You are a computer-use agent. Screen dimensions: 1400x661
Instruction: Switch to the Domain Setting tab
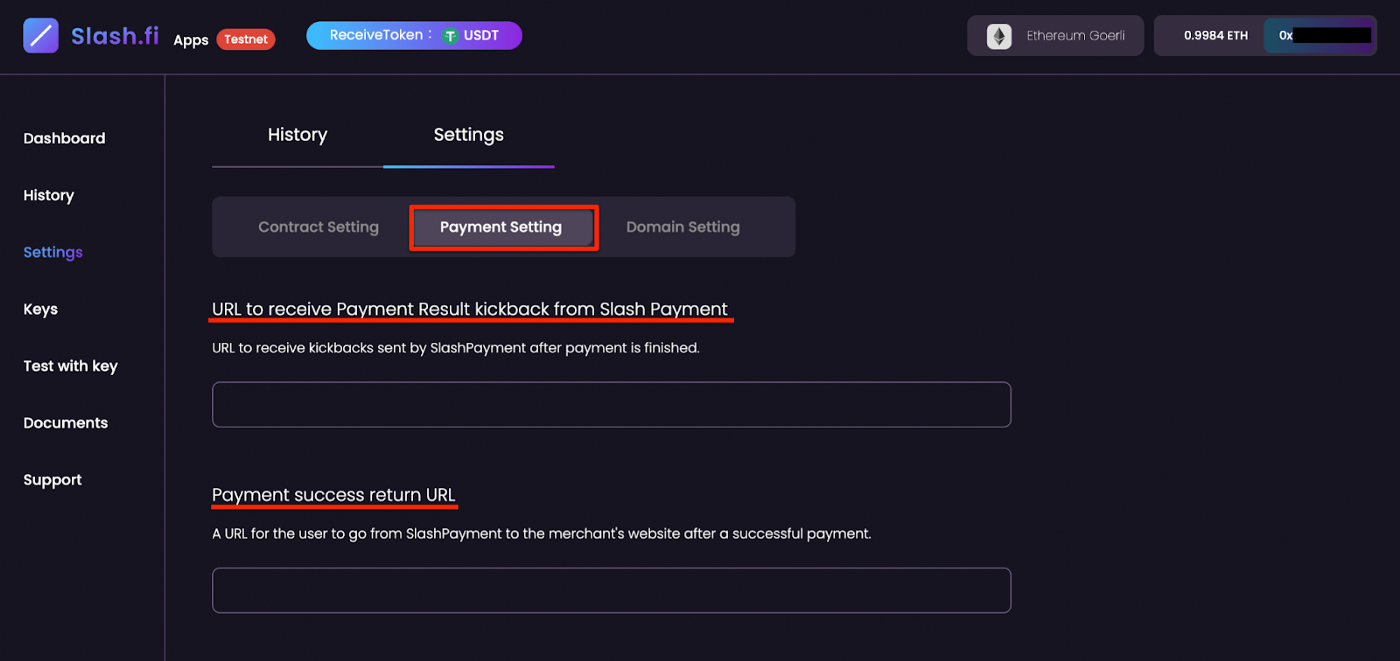[683, 227]
